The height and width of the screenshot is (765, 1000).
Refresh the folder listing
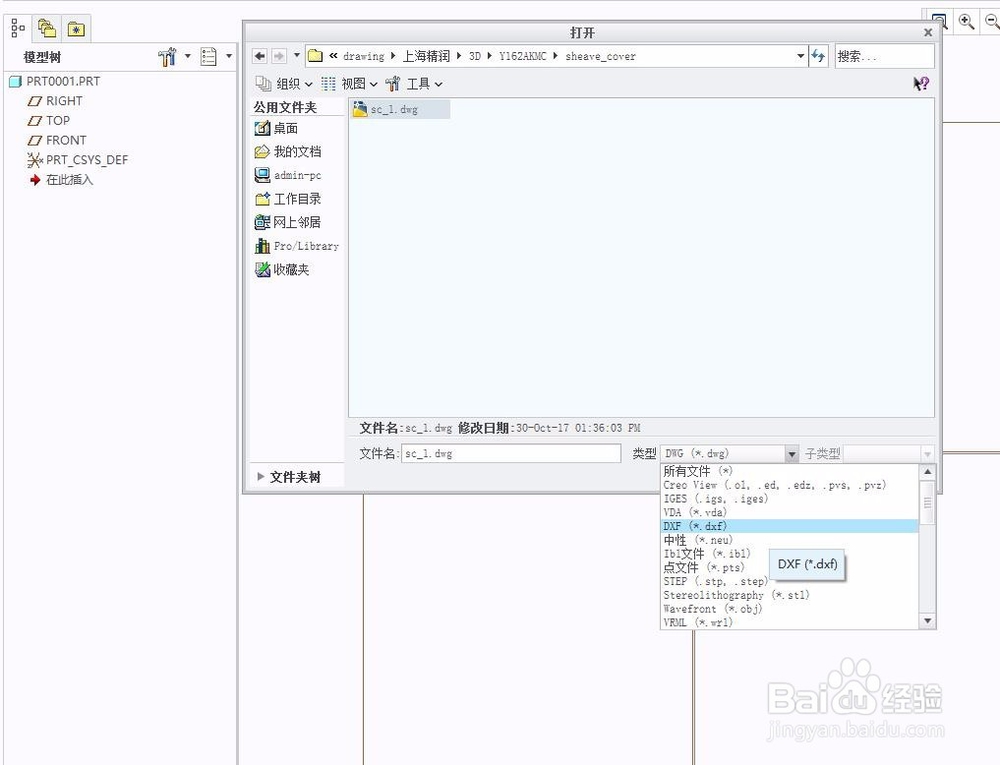[x=818, y=56]
